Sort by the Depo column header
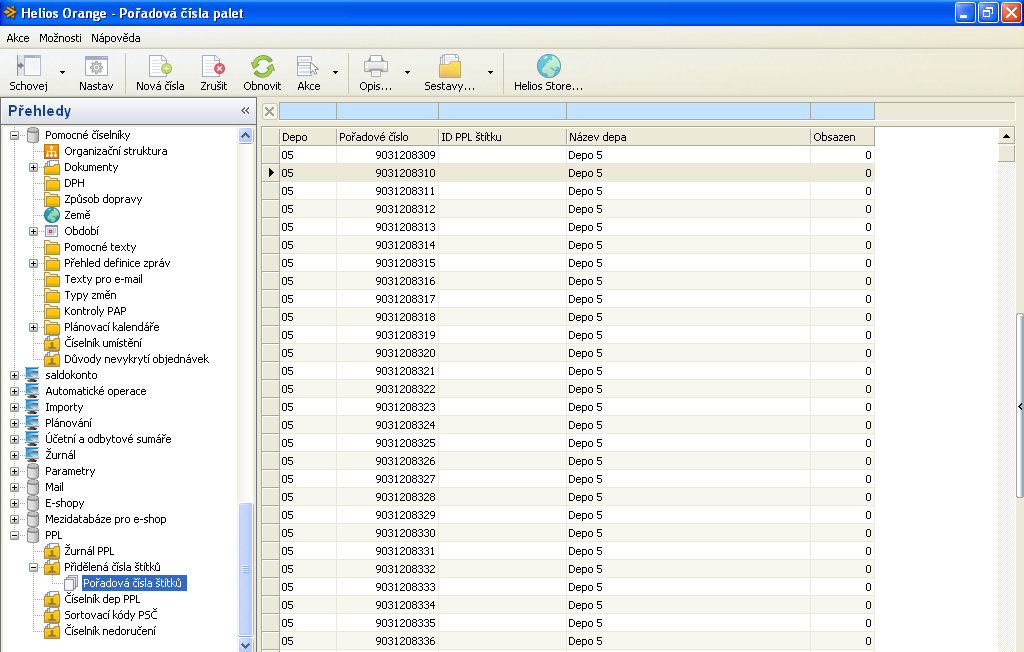Image resolution: width=1024 pixels, height=652 pixels. (308, 137)
